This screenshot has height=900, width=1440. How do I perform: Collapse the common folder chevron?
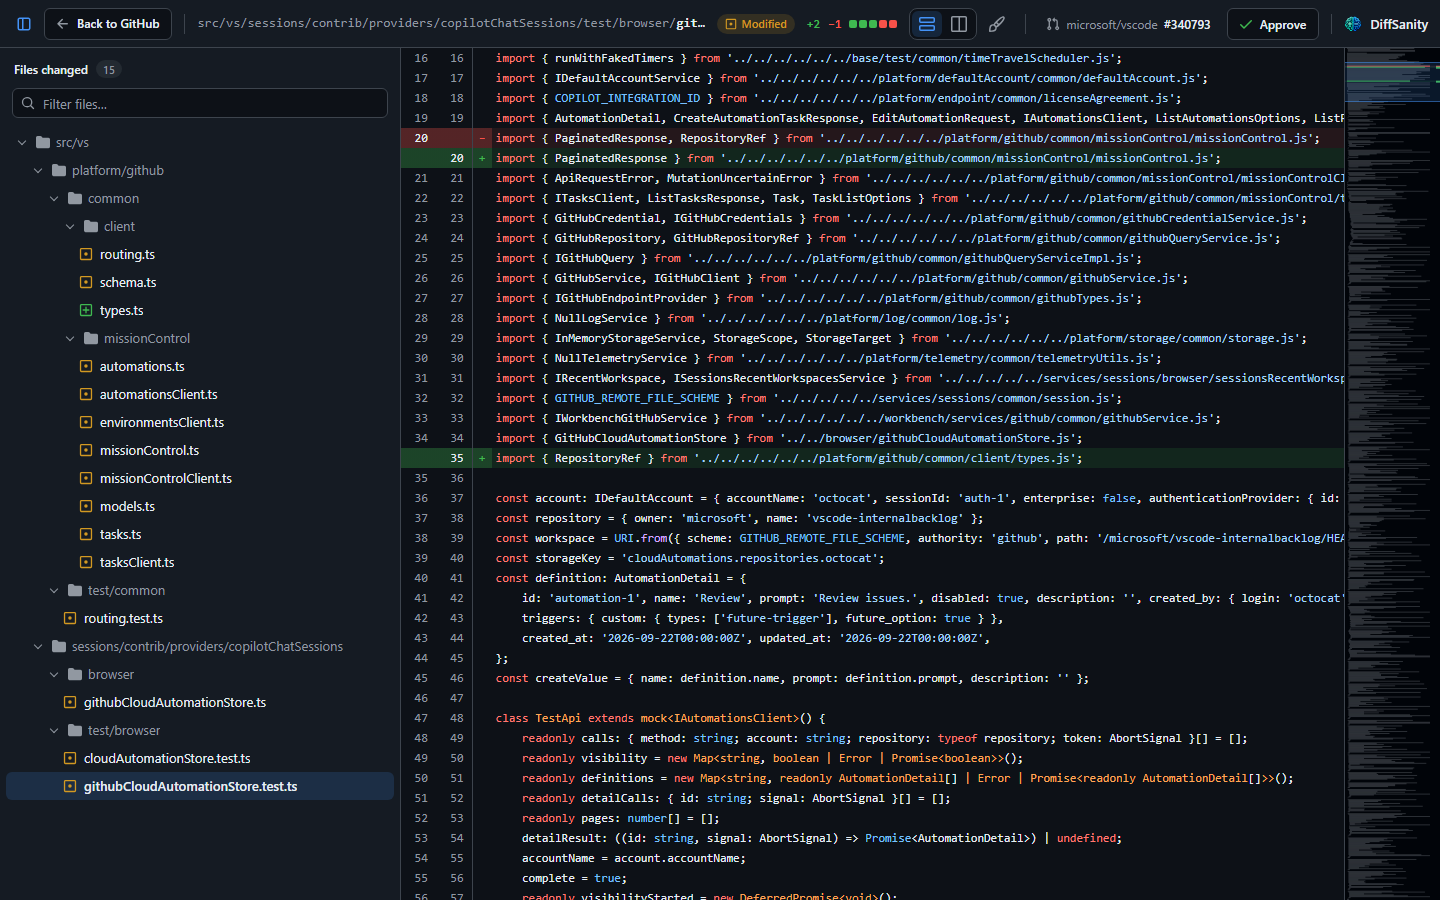click(54, 198)
